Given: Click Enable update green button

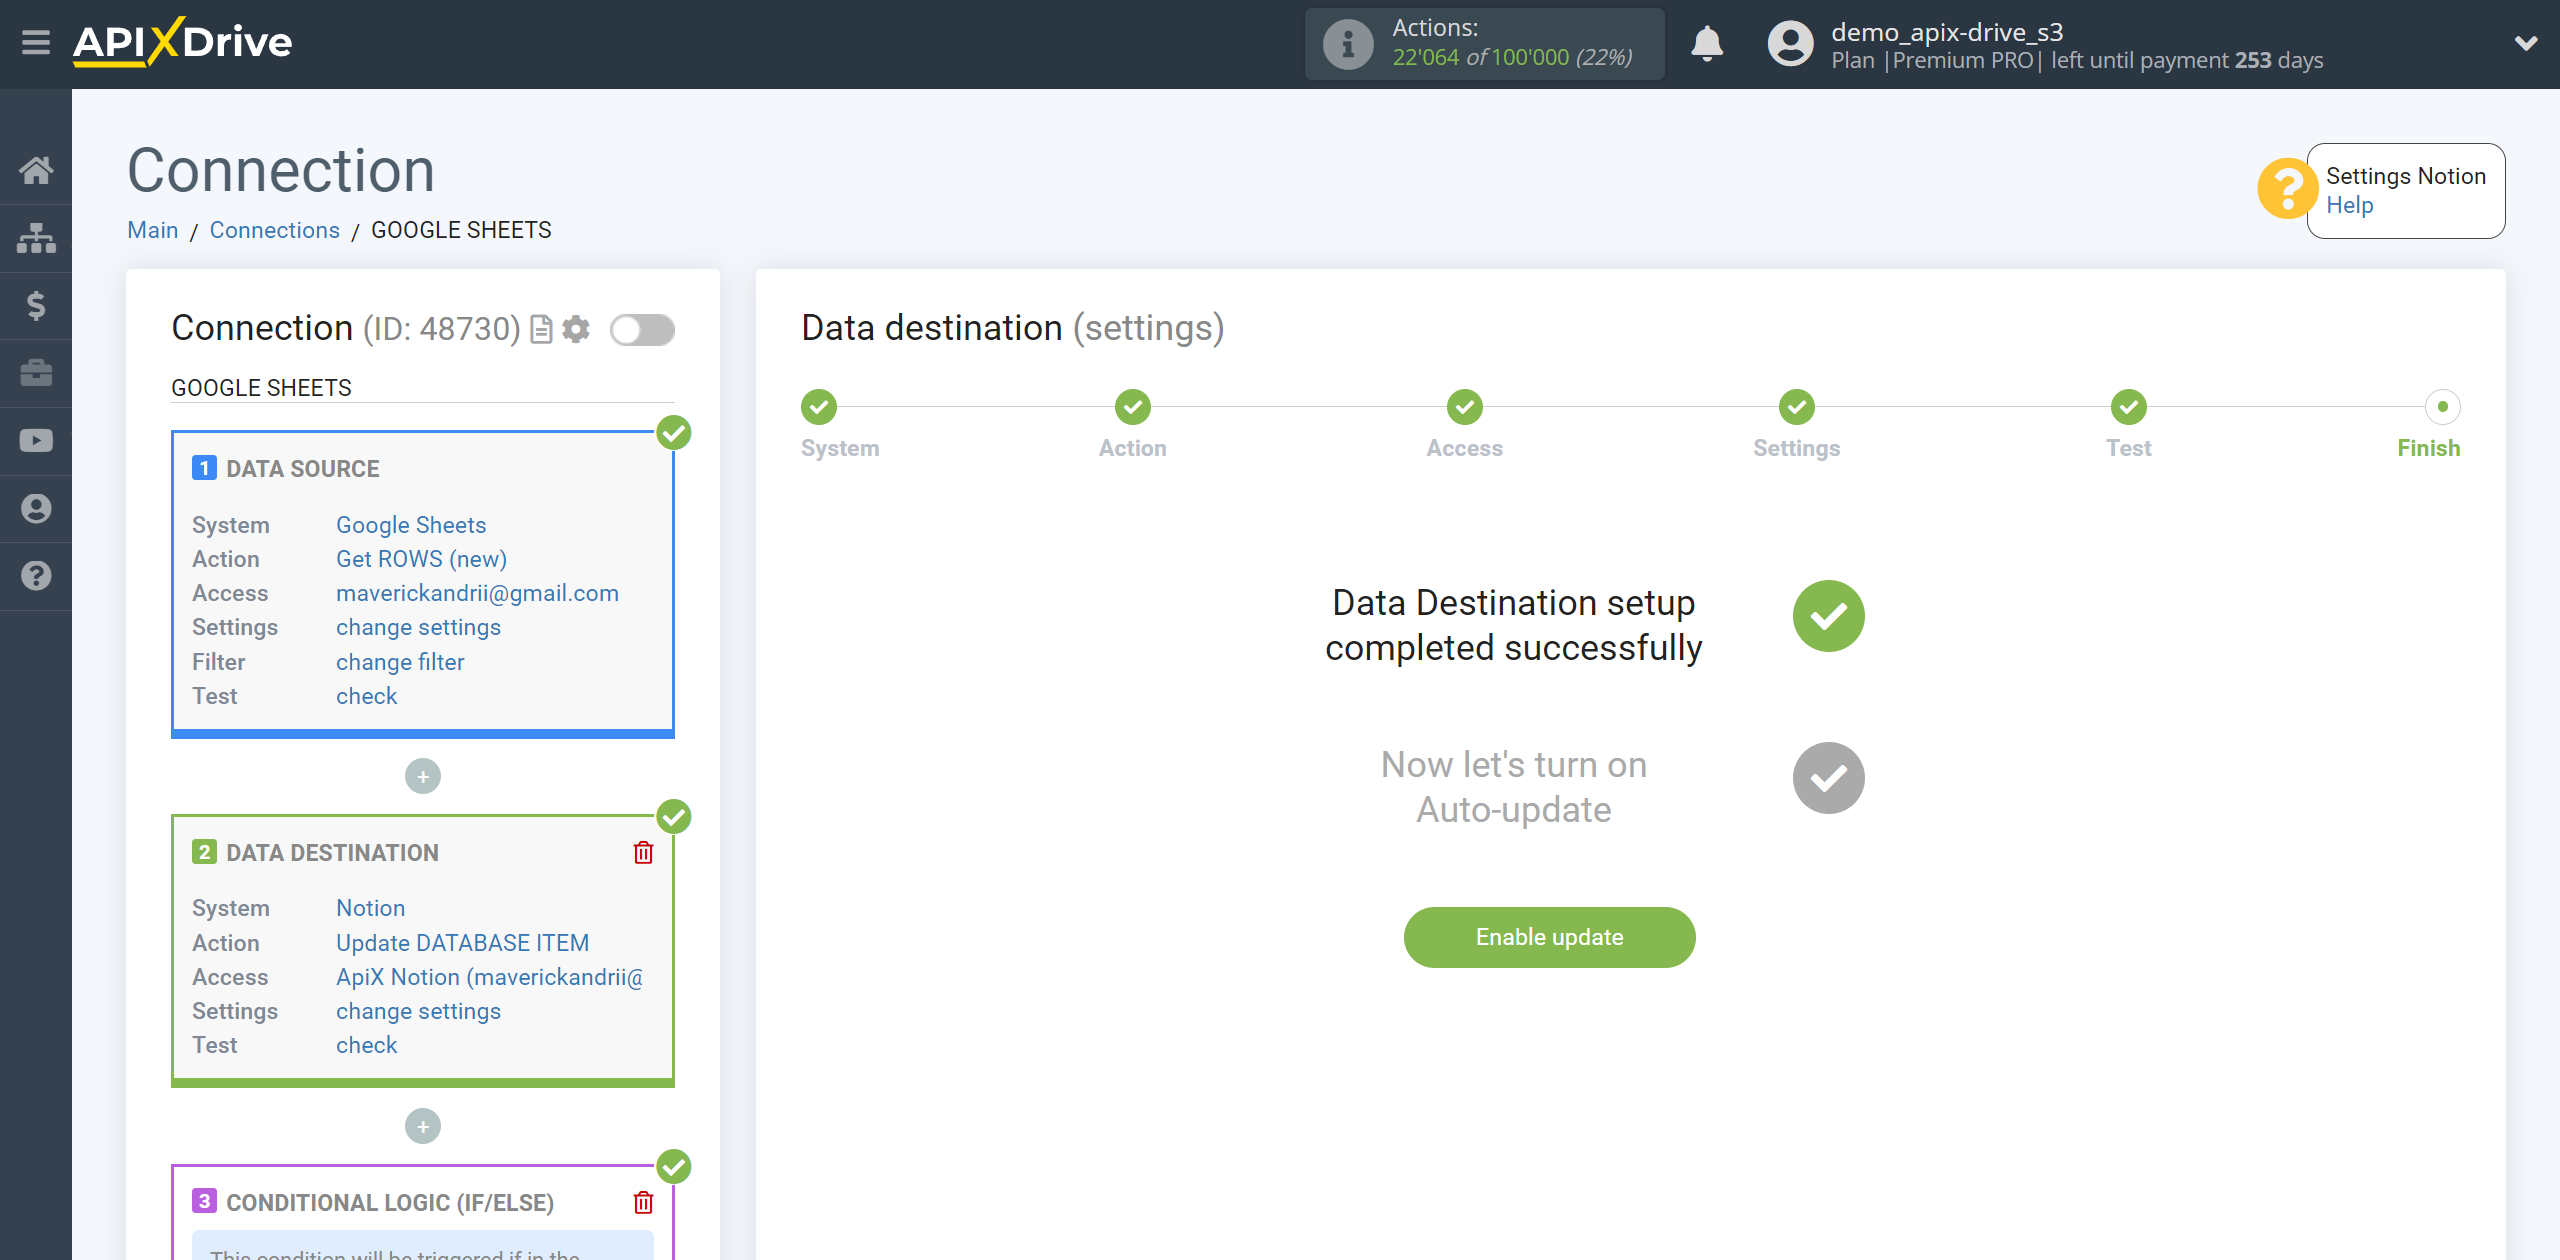Looking at the screenshot, I should [x=1548, y=937].
